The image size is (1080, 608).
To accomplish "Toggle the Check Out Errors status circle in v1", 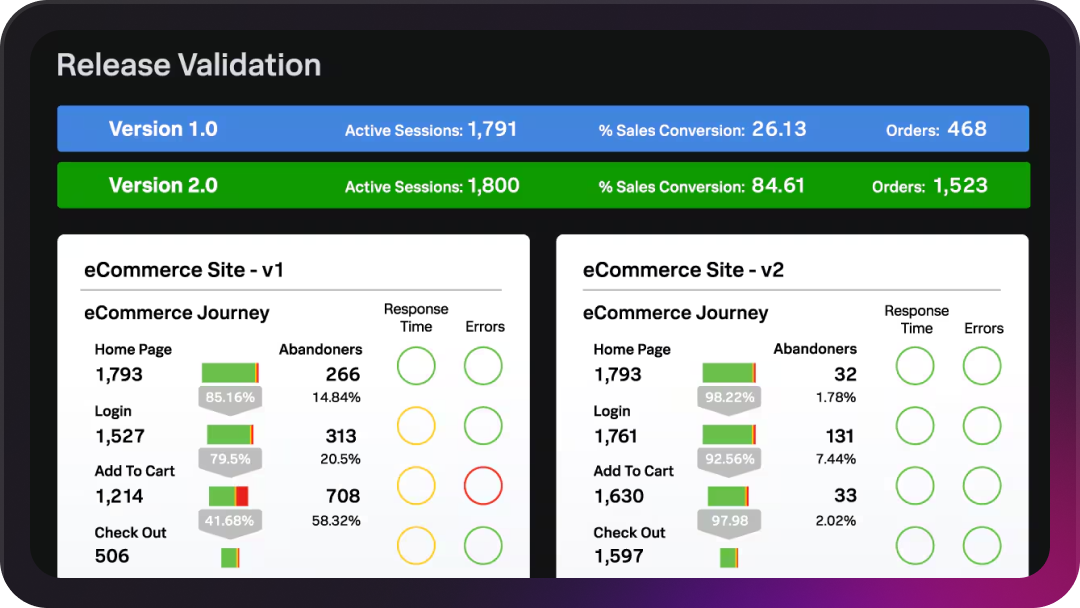I will pyautogui.click(x=483, y=545).
